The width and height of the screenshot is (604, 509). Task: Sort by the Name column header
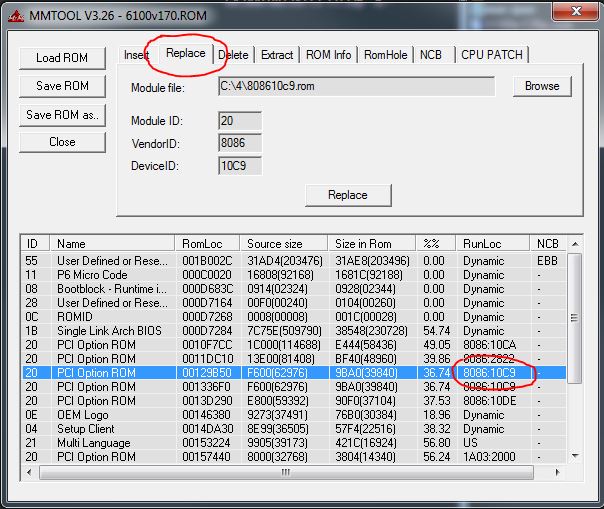(x=112, y=244)
